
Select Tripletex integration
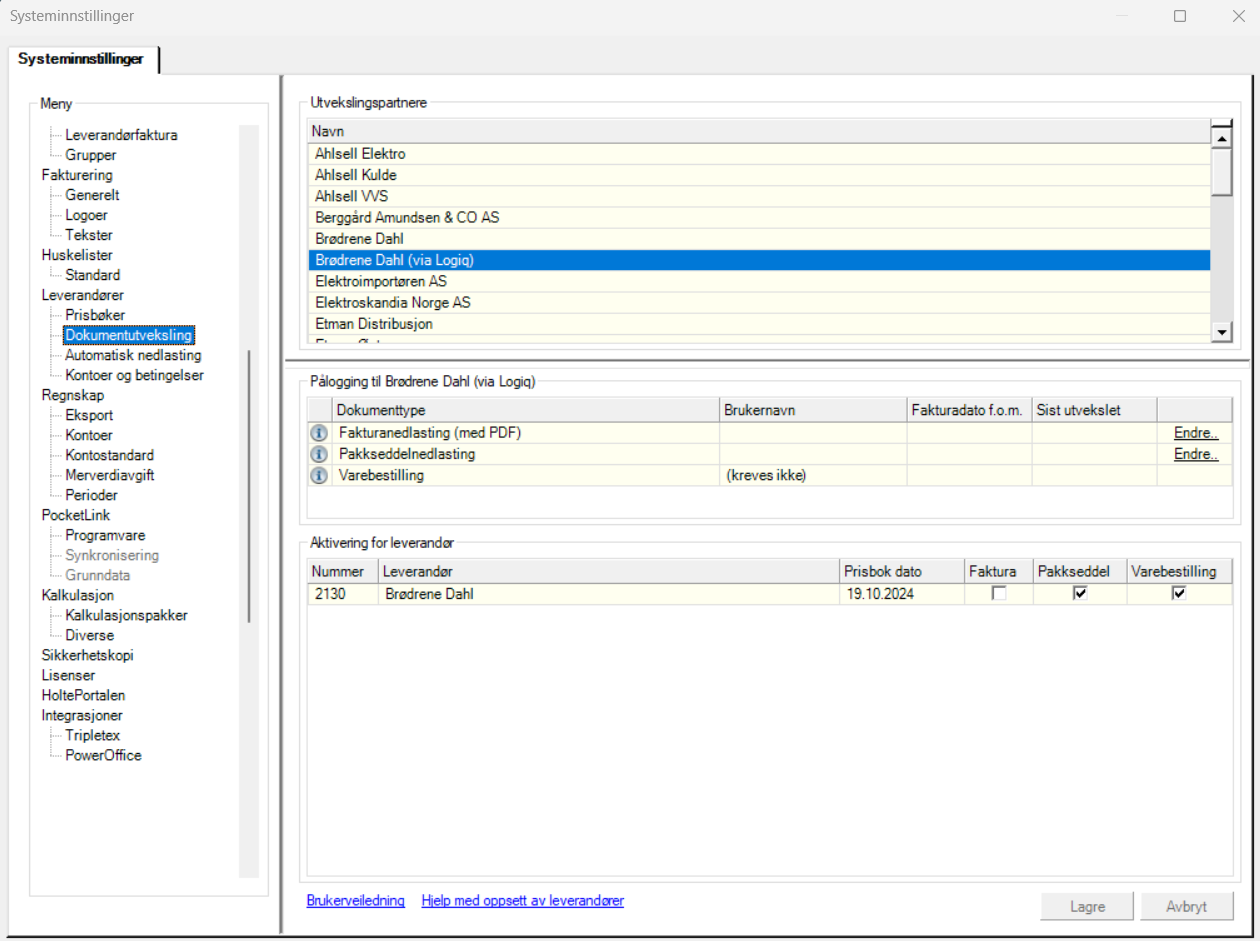pos(93,735)
